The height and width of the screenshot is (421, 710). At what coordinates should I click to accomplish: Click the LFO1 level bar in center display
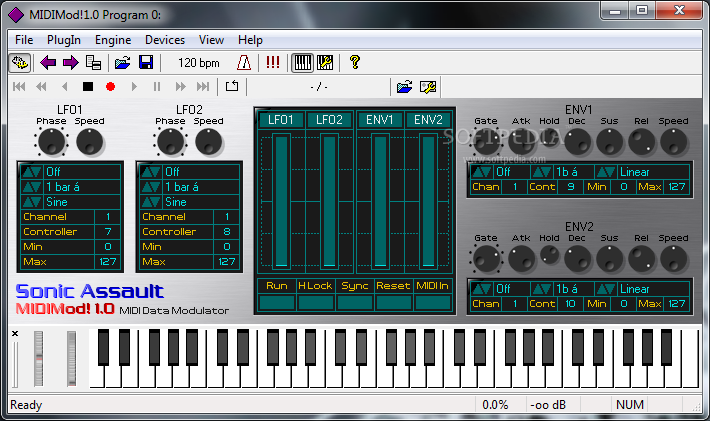[281, 201]
